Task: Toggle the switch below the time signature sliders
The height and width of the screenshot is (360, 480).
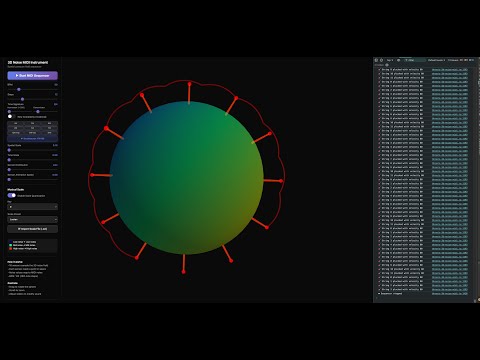Action: click(11, 116)
